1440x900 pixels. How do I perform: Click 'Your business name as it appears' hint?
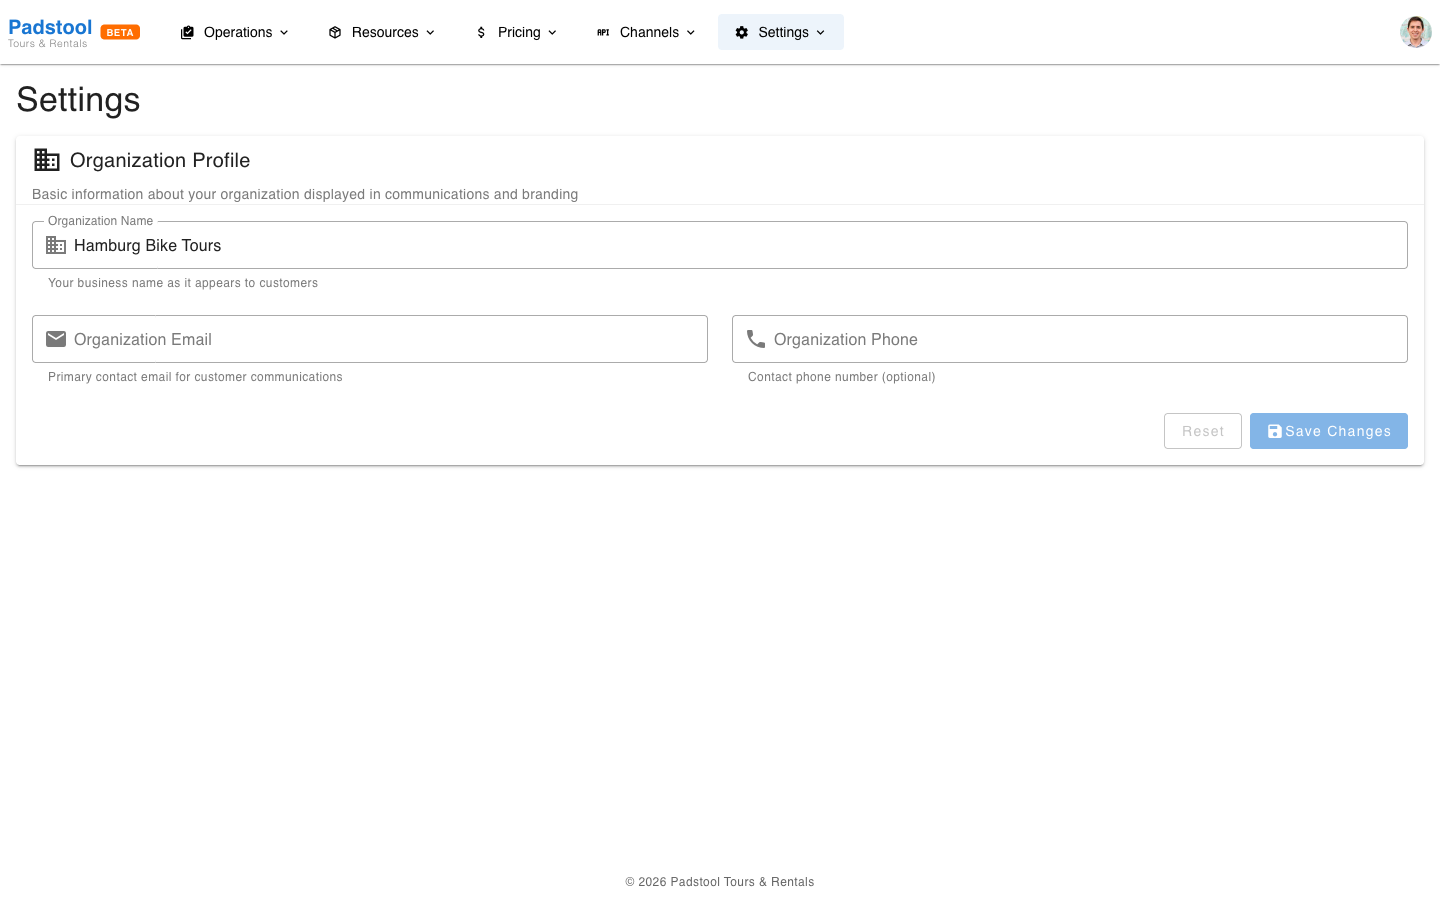coord(183,283)
